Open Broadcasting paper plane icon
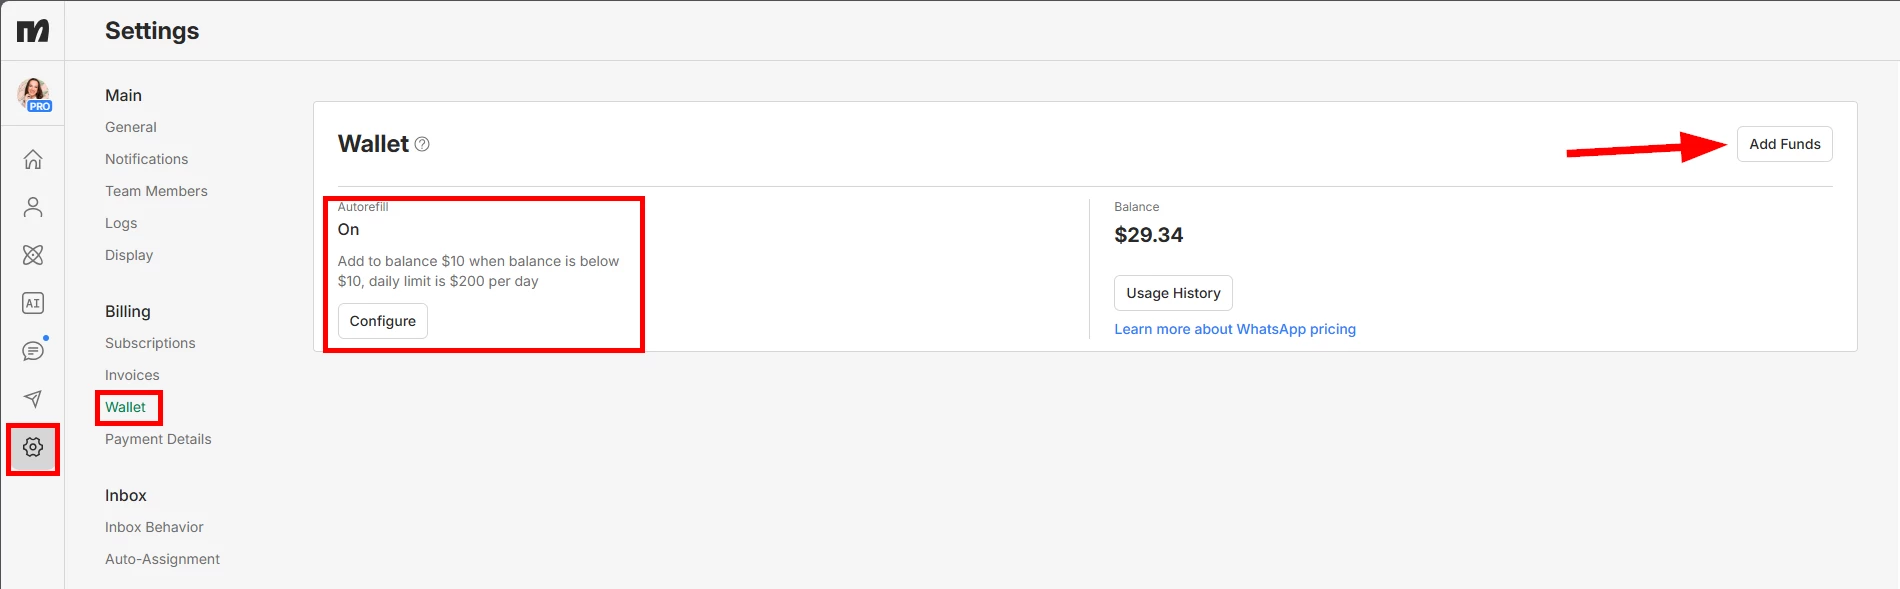The width and height of the screenshot is (1900, 589). (33, 399)
